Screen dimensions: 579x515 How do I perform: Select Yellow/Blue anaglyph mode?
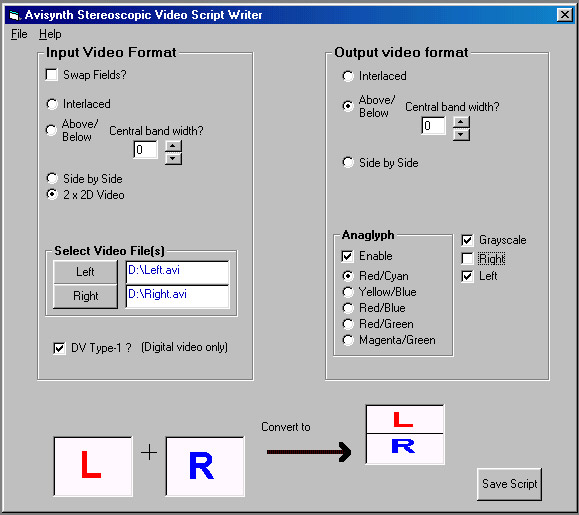tap(348, 292)
